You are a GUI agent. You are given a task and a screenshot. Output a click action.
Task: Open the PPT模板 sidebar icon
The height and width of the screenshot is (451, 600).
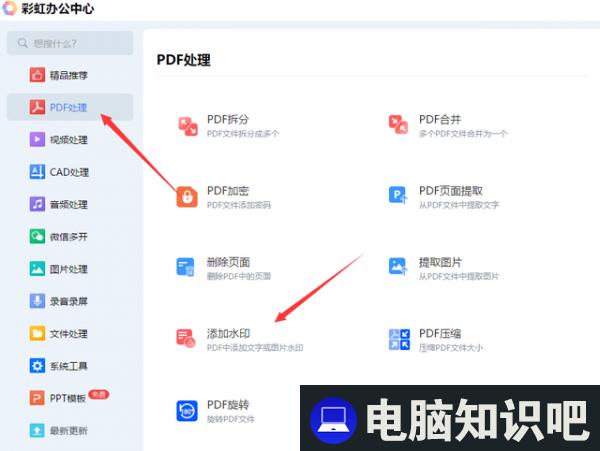click(x=37, y=398)
